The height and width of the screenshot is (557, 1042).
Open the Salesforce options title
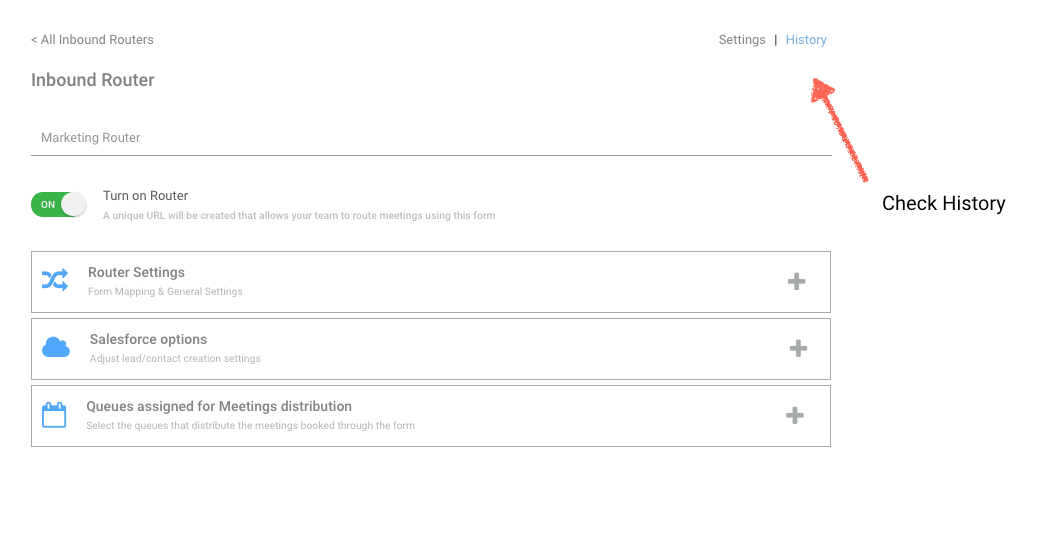[x=148, y=340]
